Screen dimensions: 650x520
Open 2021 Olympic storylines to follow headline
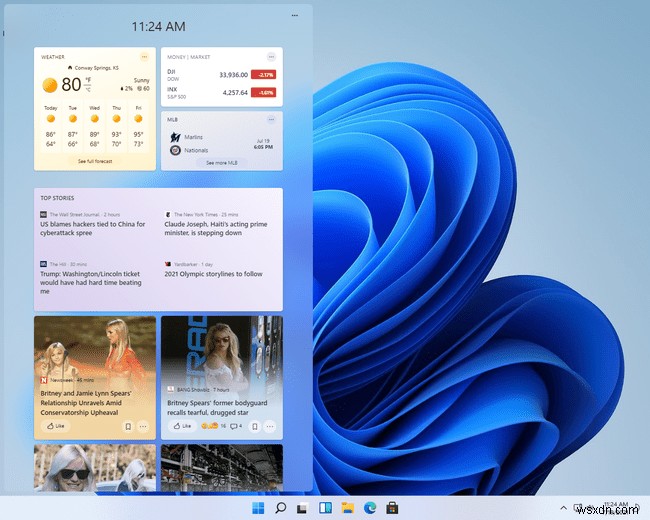[x=213, y=274]
